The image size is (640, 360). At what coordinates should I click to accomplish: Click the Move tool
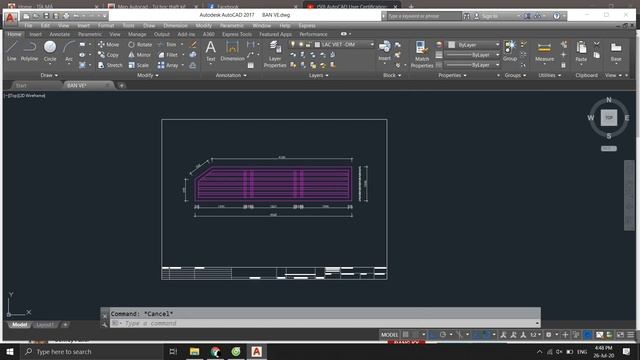pyautogui.click(x=109, y=44)
